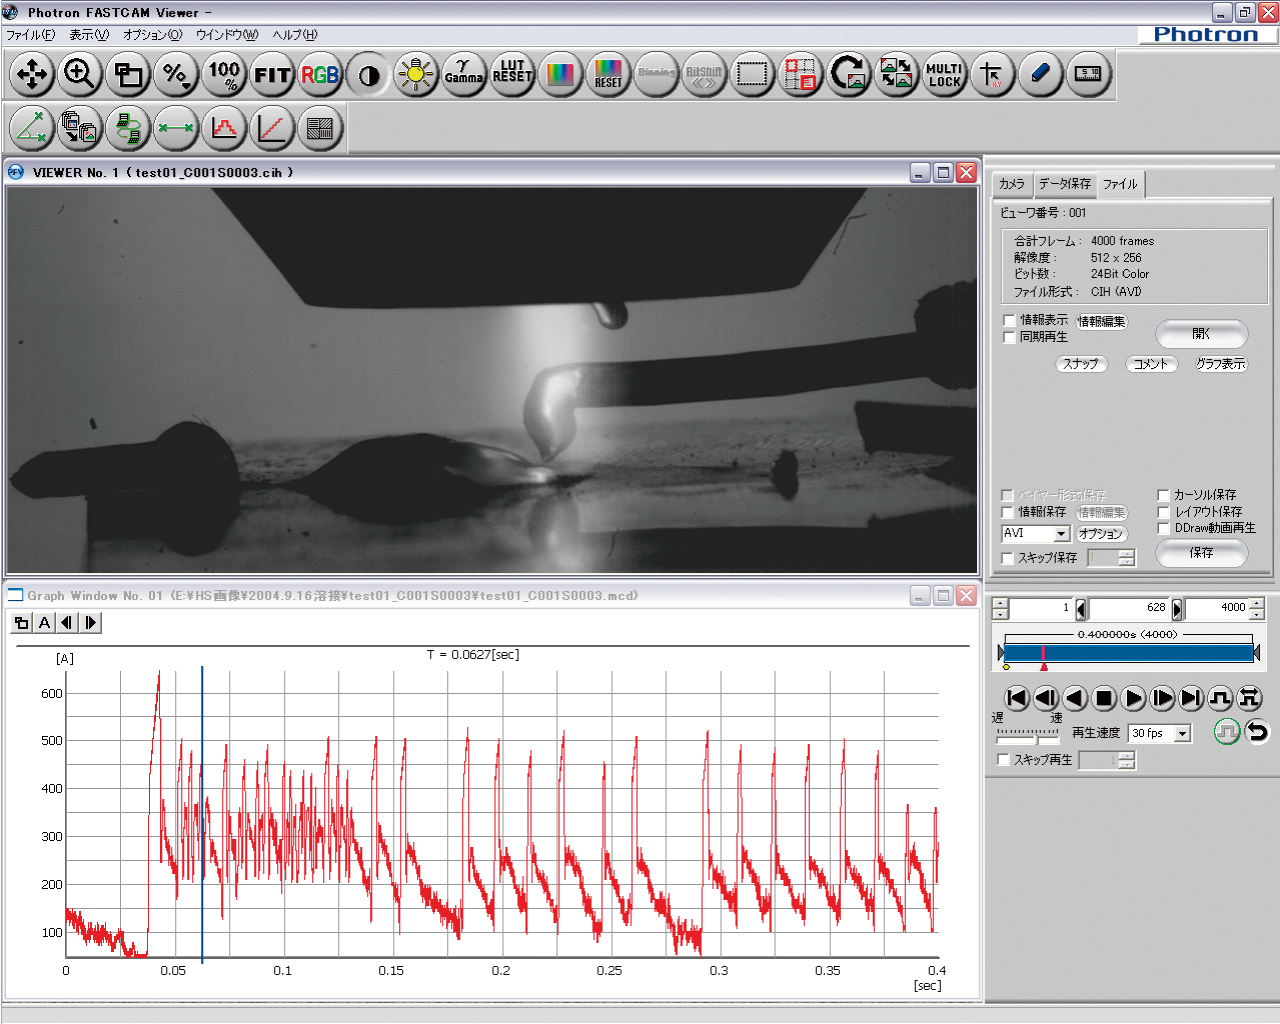1280x1024 pixels.
Task: Click the コメント button
Action: [1151, 364]
